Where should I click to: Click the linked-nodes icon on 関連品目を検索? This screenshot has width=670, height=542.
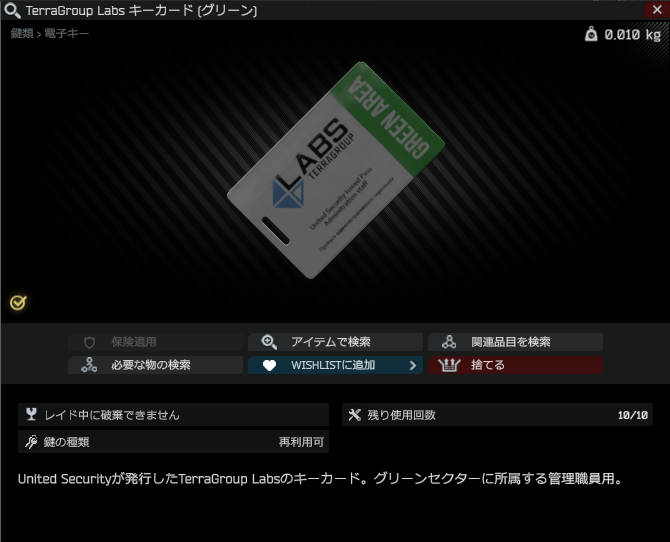[449, 342]
